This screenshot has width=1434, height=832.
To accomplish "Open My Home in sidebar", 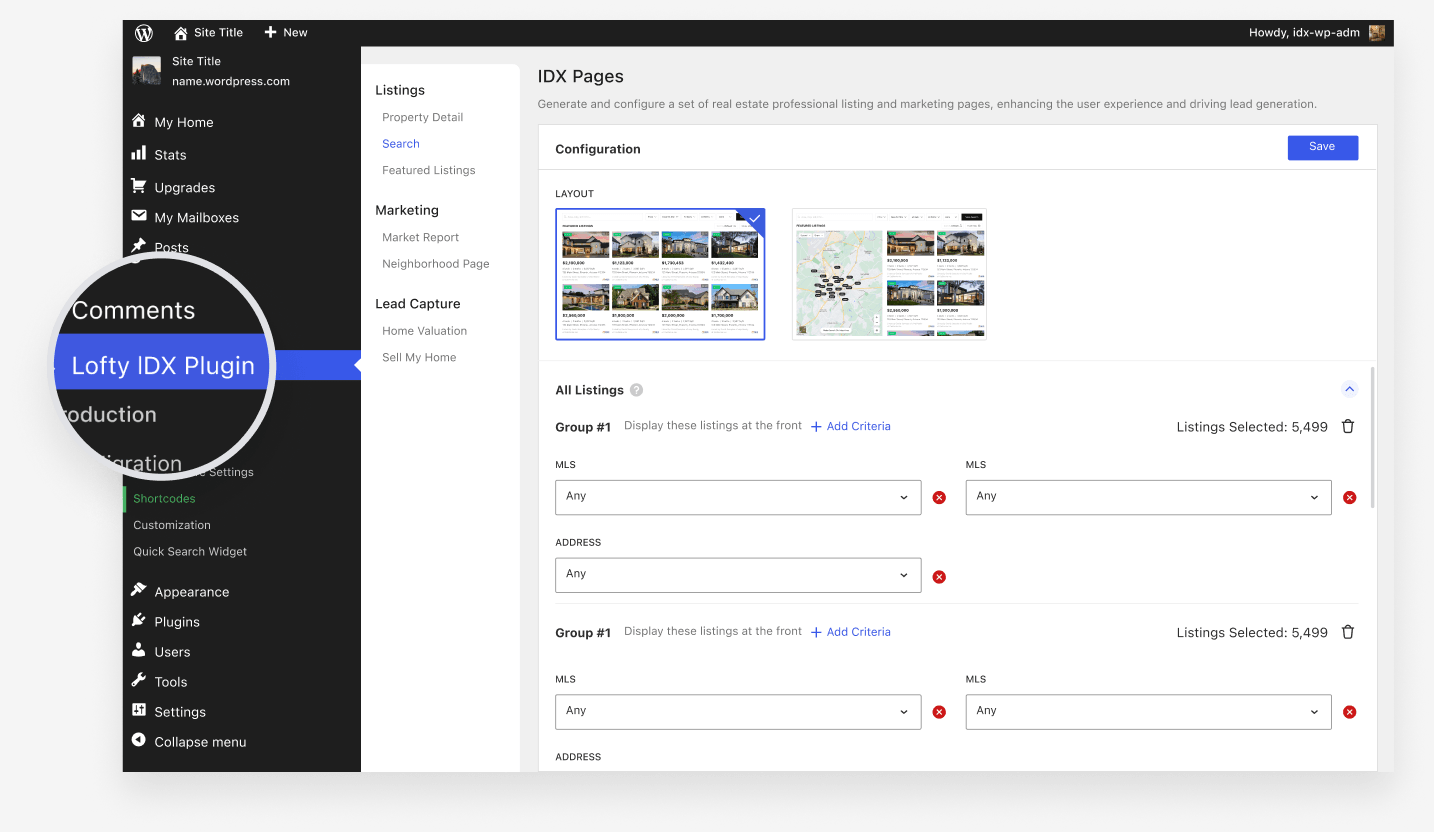I will click(x=172, y=122).
